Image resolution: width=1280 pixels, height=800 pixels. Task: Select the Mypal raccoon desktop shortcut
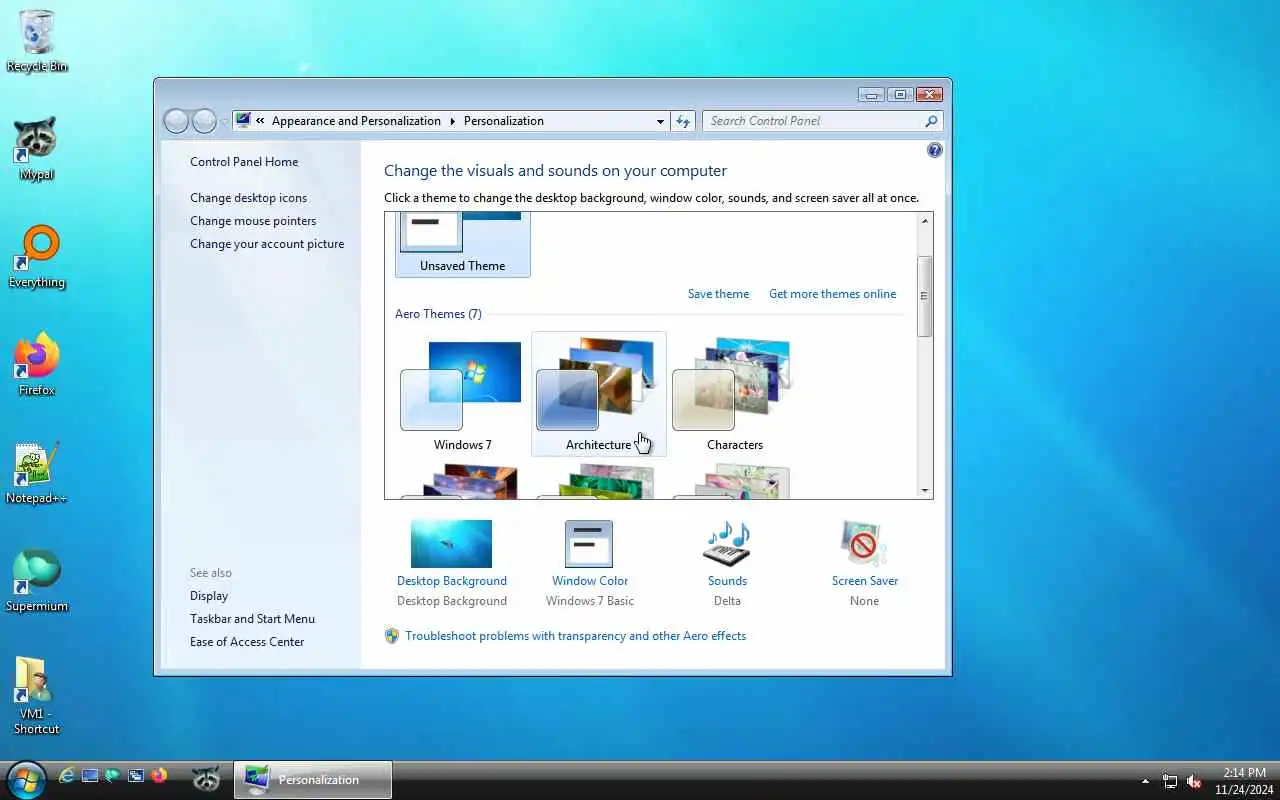tap(37, 149)
